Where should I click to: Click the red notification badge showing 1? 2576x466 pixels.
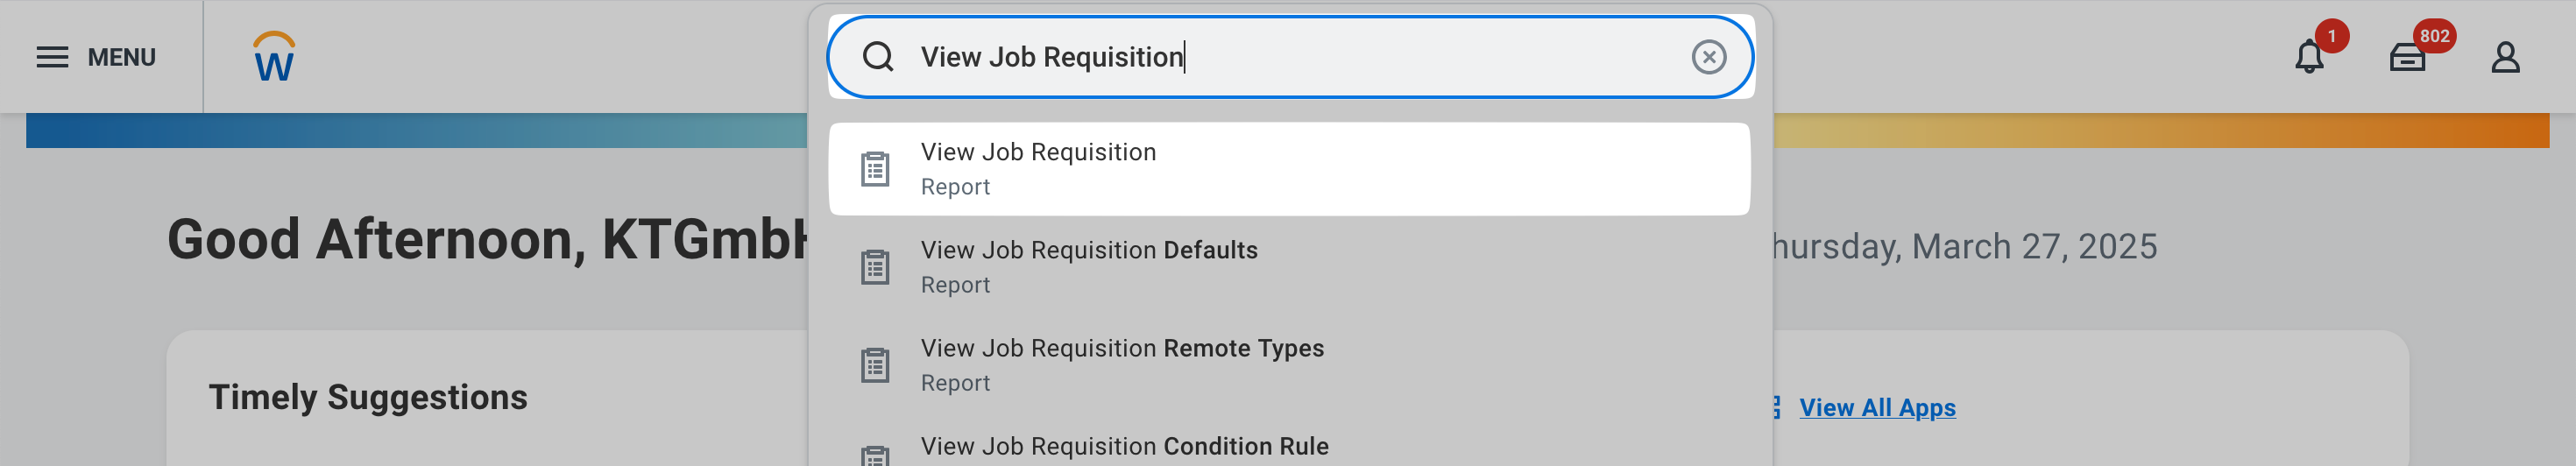(x=2331, y=36)
